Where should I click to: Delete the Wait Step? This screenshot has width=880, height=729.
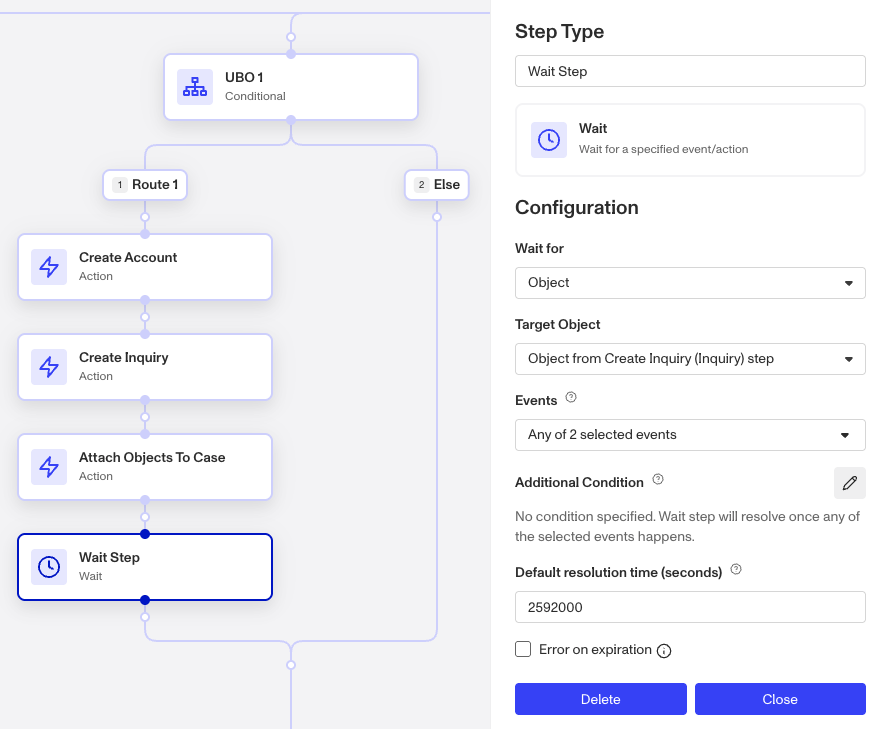[601, 699]
